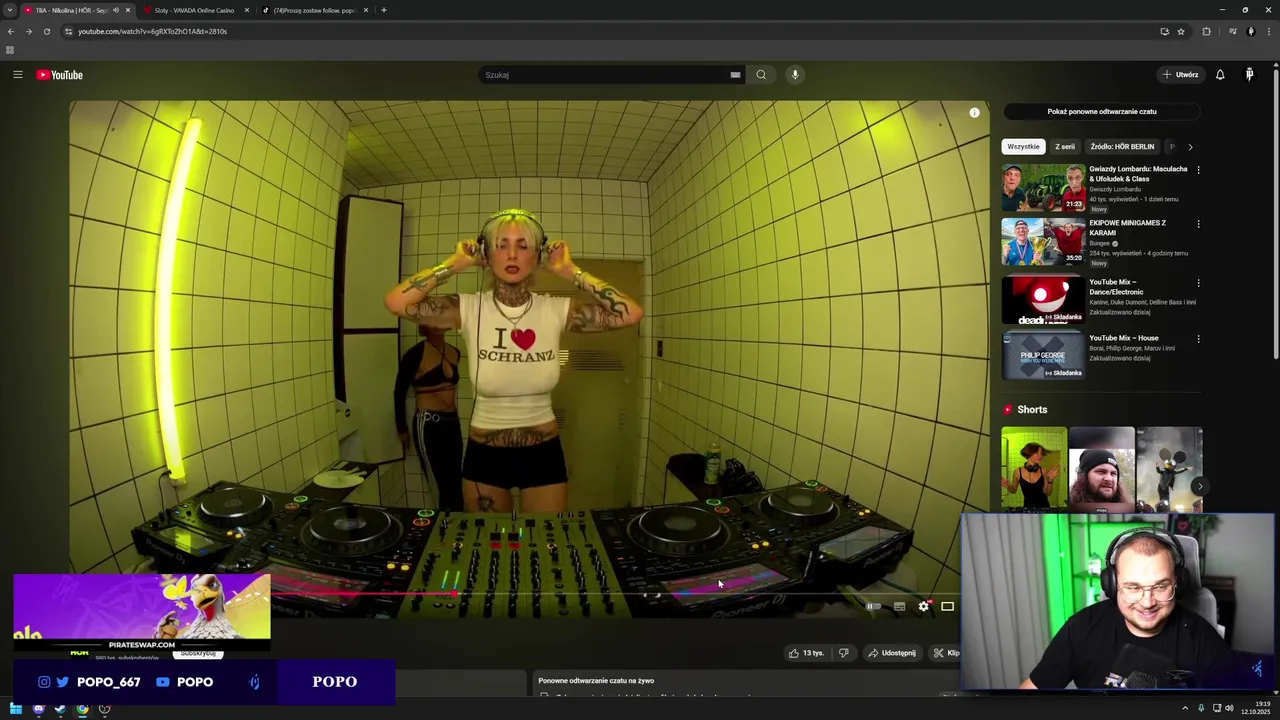Viewport: 1280px width, 720px height.
Task: Show more filter chips with the arrow
Action: coord(1190,147)
